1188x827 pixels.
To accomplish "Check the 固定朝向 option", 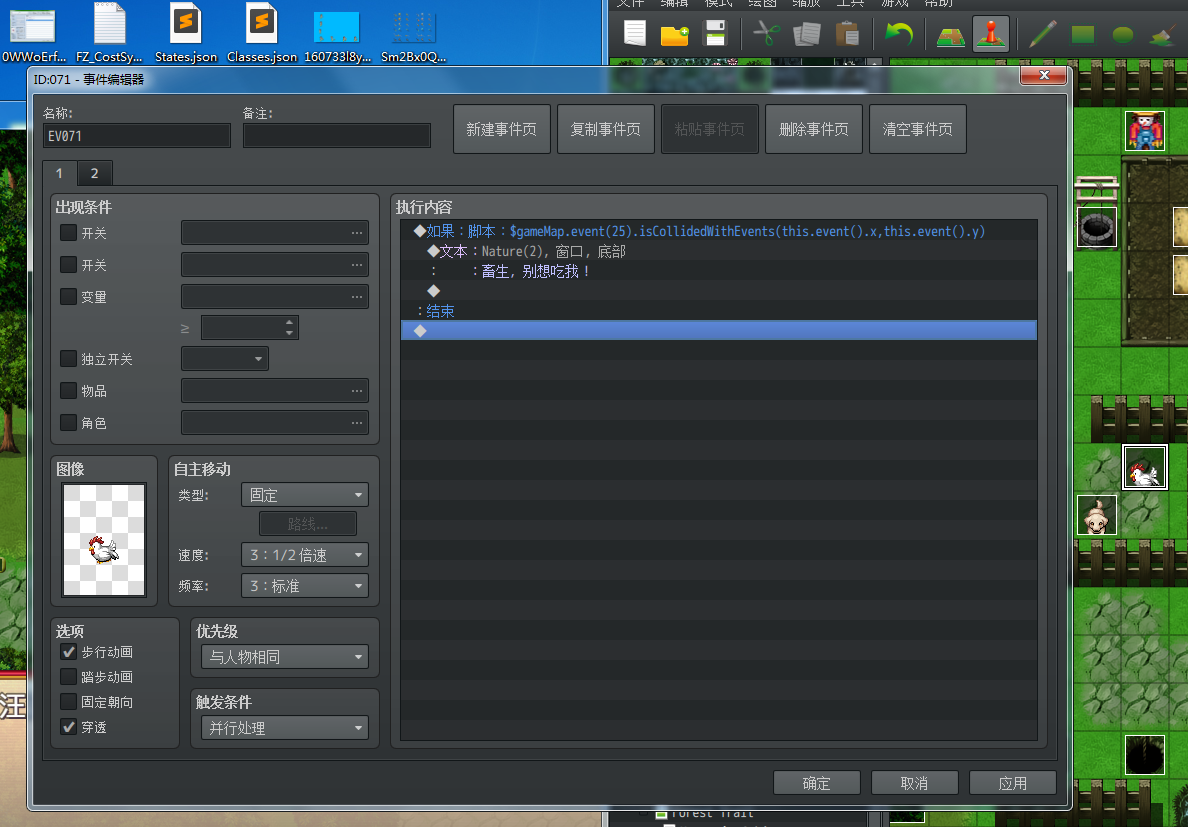I will point(68,701).
